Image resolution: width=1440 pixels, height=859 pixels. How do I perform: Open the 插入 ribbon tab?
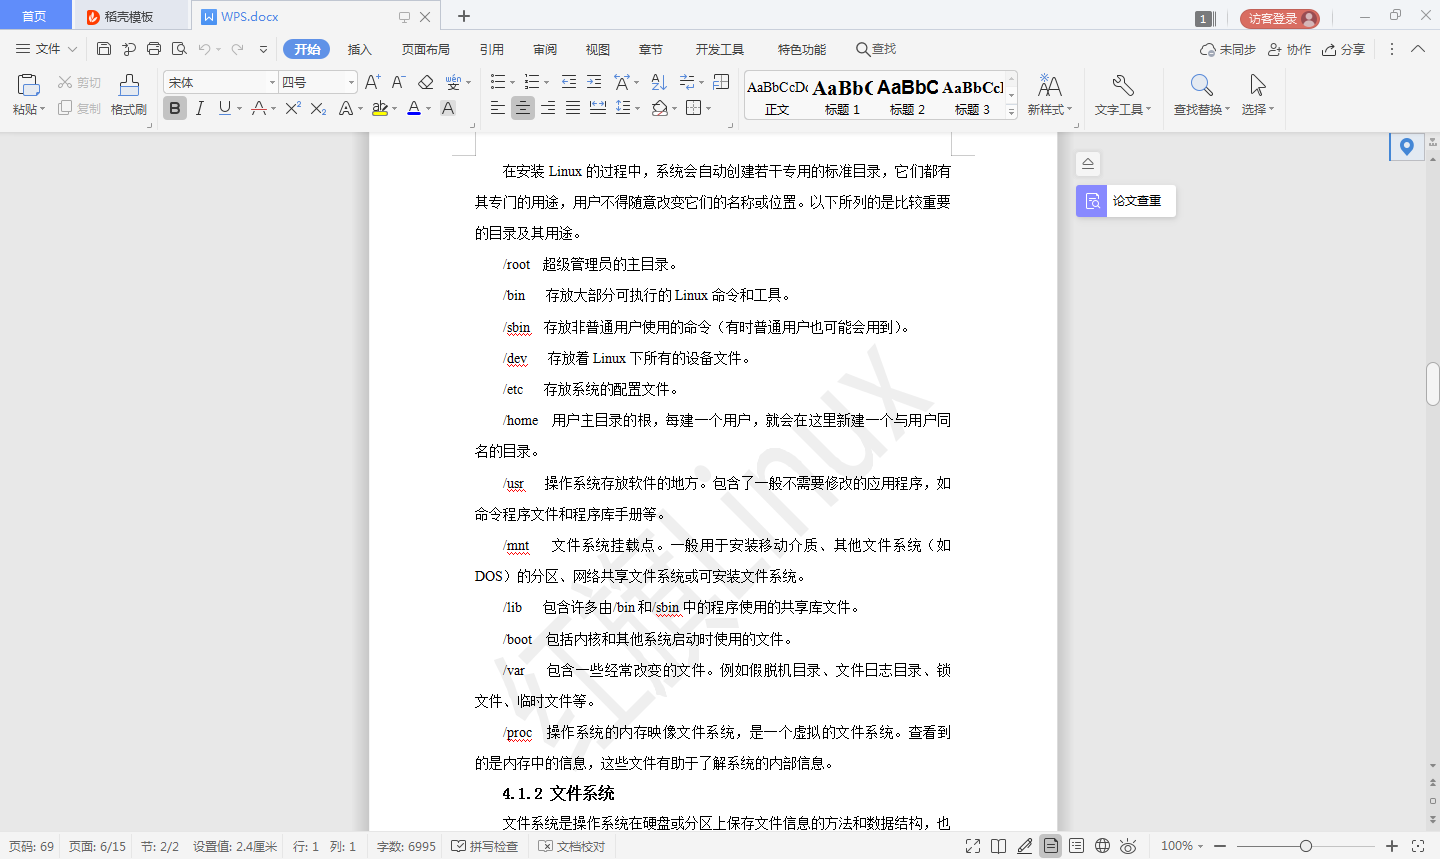[359, 49]
